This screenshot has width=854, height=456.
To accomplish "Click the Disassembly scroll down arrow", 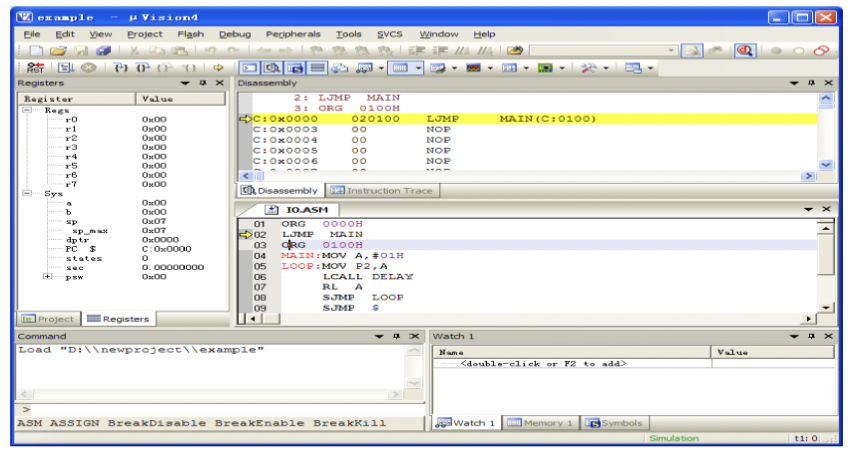I will pos(826,165).
